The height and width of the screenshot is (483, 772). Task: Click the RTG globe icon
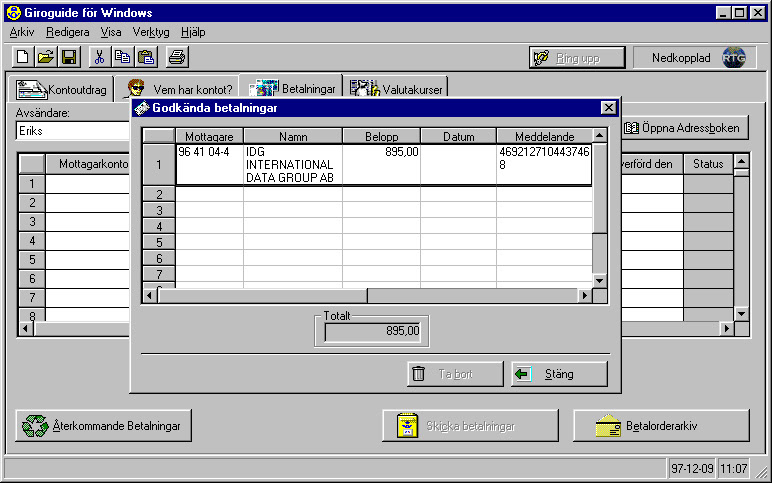click(734, 58)
